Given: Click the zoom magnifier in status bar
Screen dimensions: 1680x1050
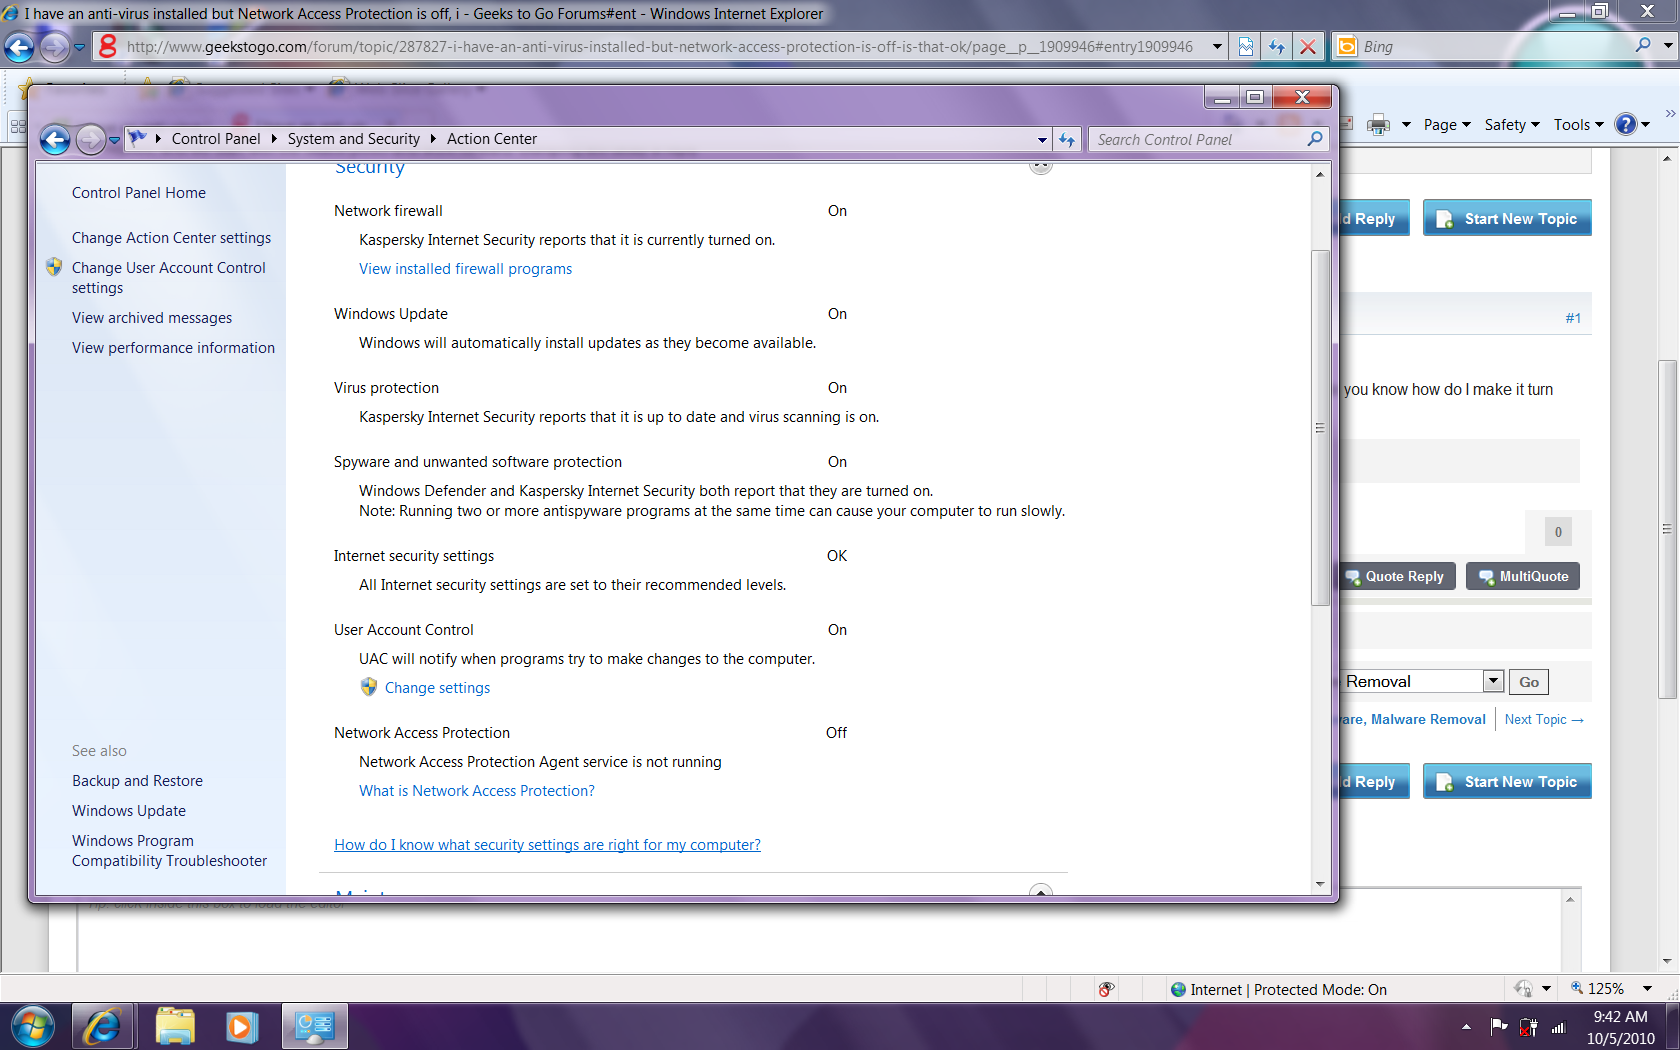Looking at the screenshot, I should click(x=1577, y=988).
